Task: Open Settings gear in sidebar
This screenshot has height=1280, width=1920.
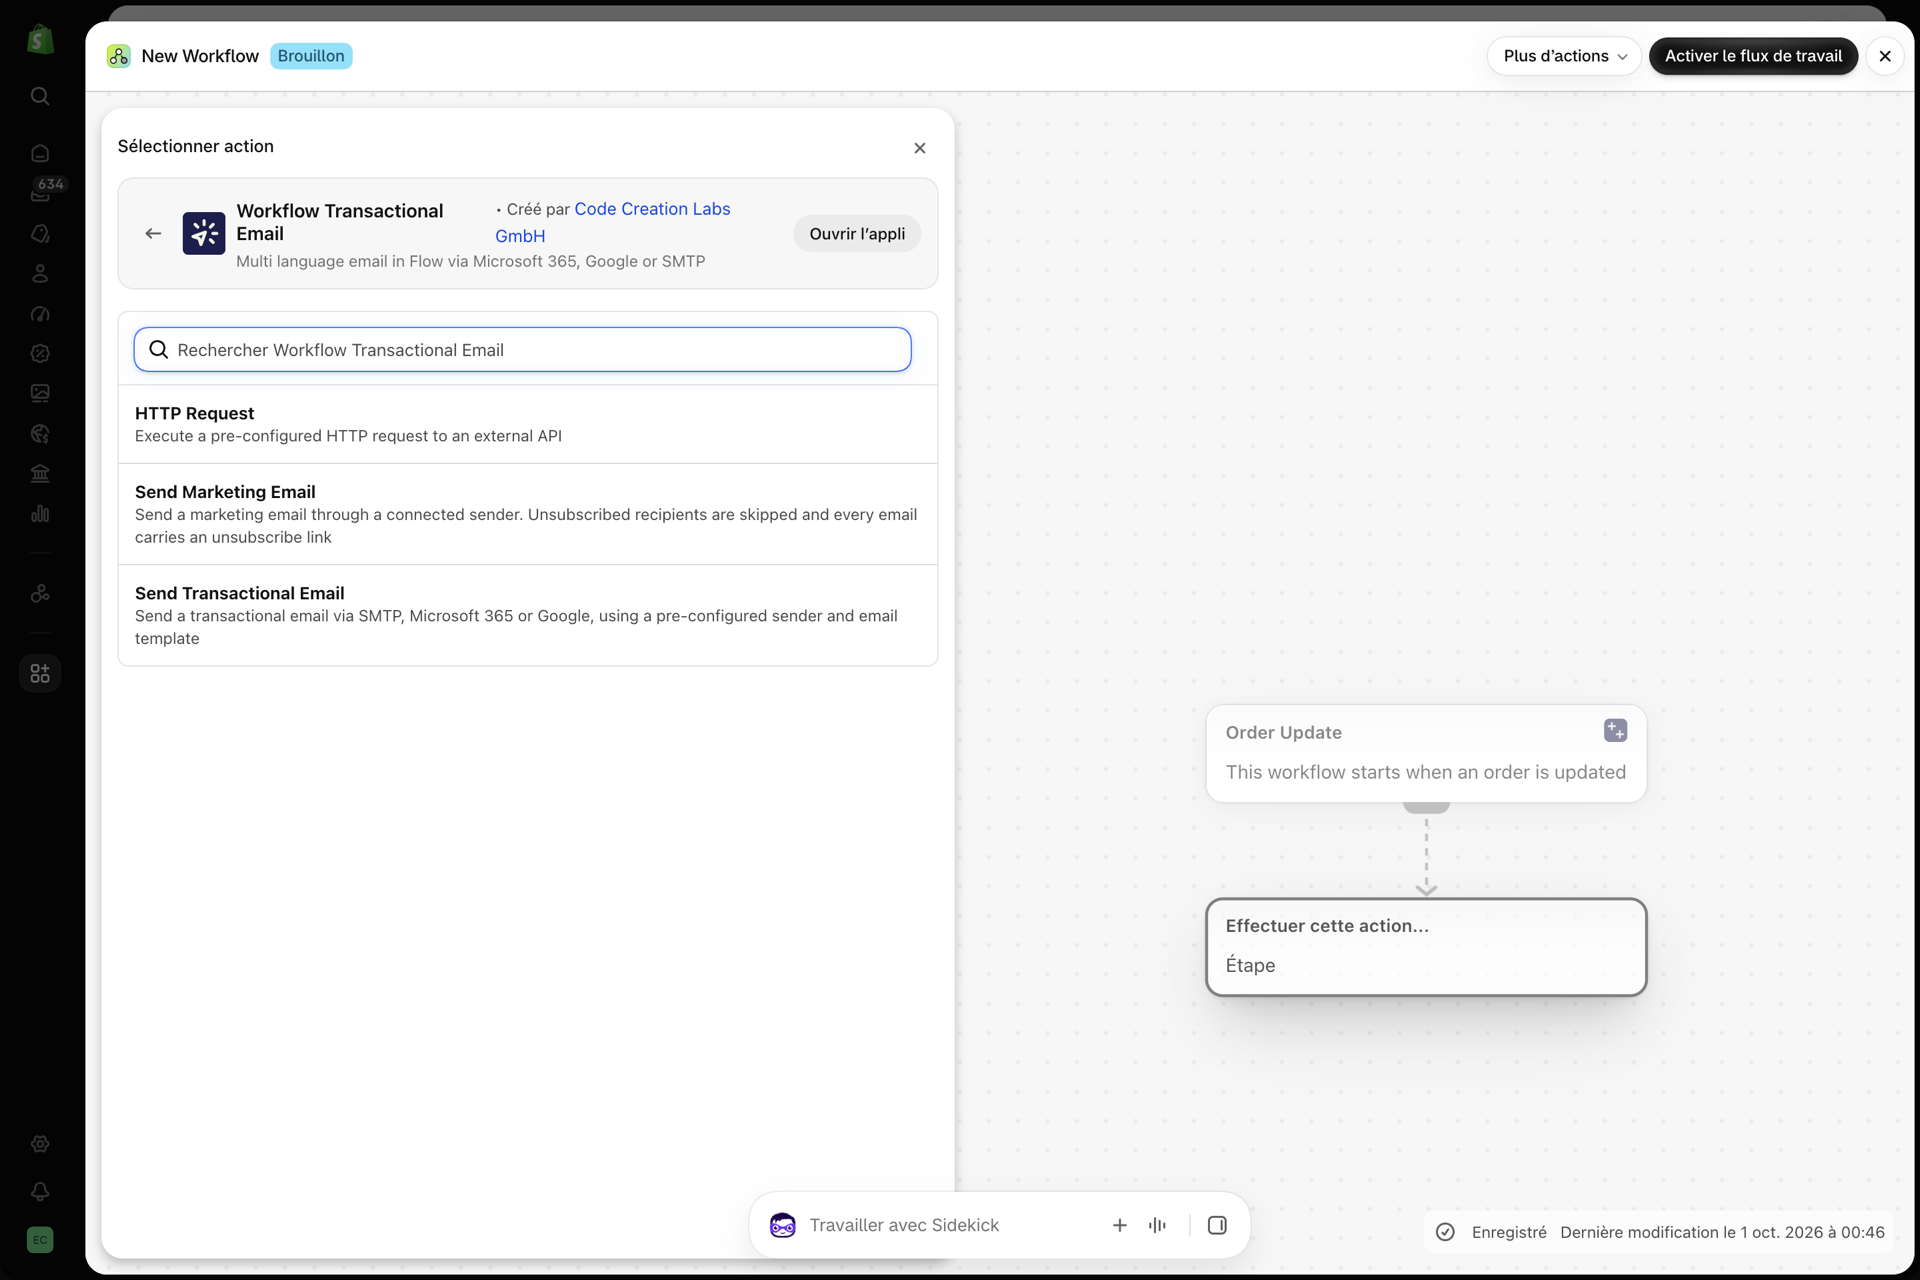Action: 40,1144
